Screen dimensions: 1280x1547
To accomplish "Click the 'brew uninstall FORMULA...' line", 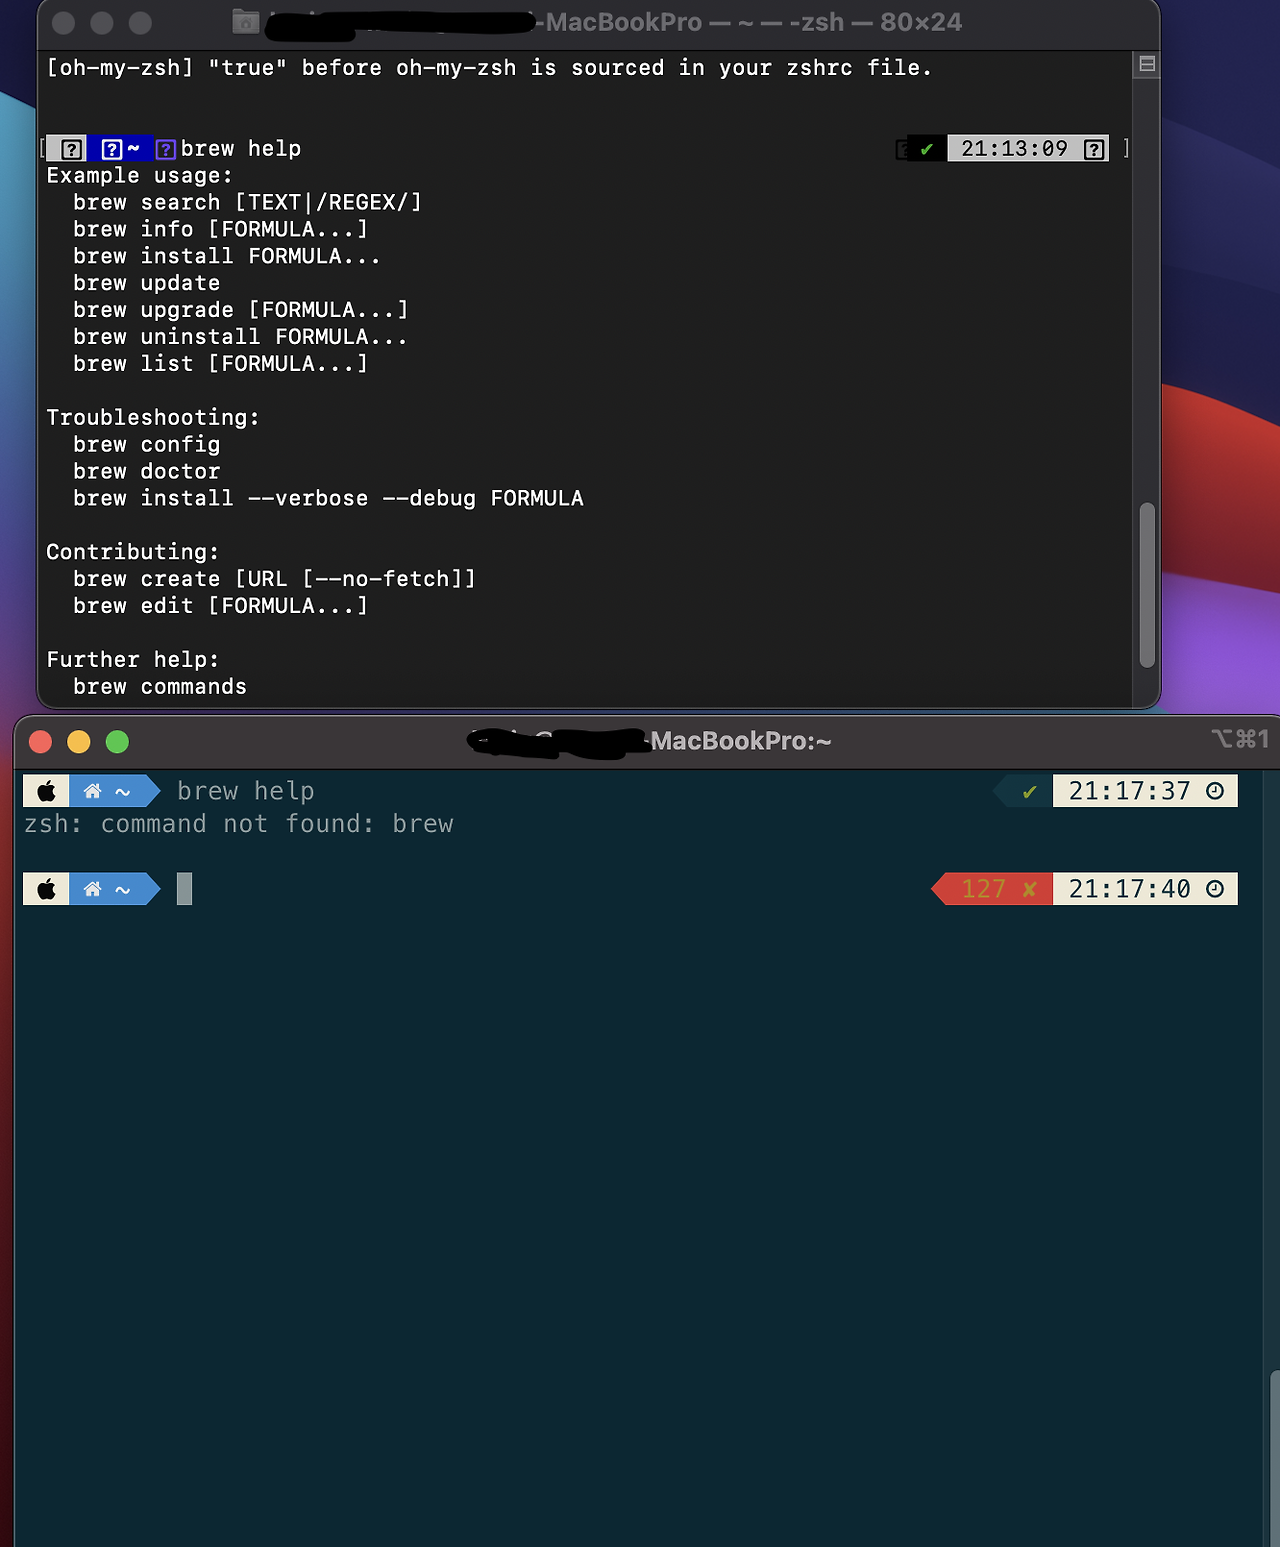I will (240, 337).
